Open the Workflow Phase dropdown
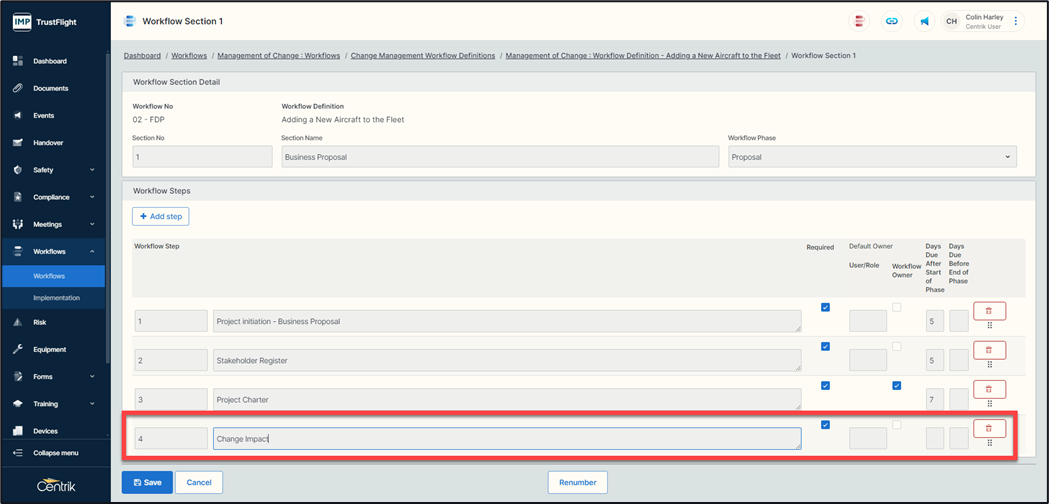Screen dimensions: 1049x504 click(x=871, y=157)
